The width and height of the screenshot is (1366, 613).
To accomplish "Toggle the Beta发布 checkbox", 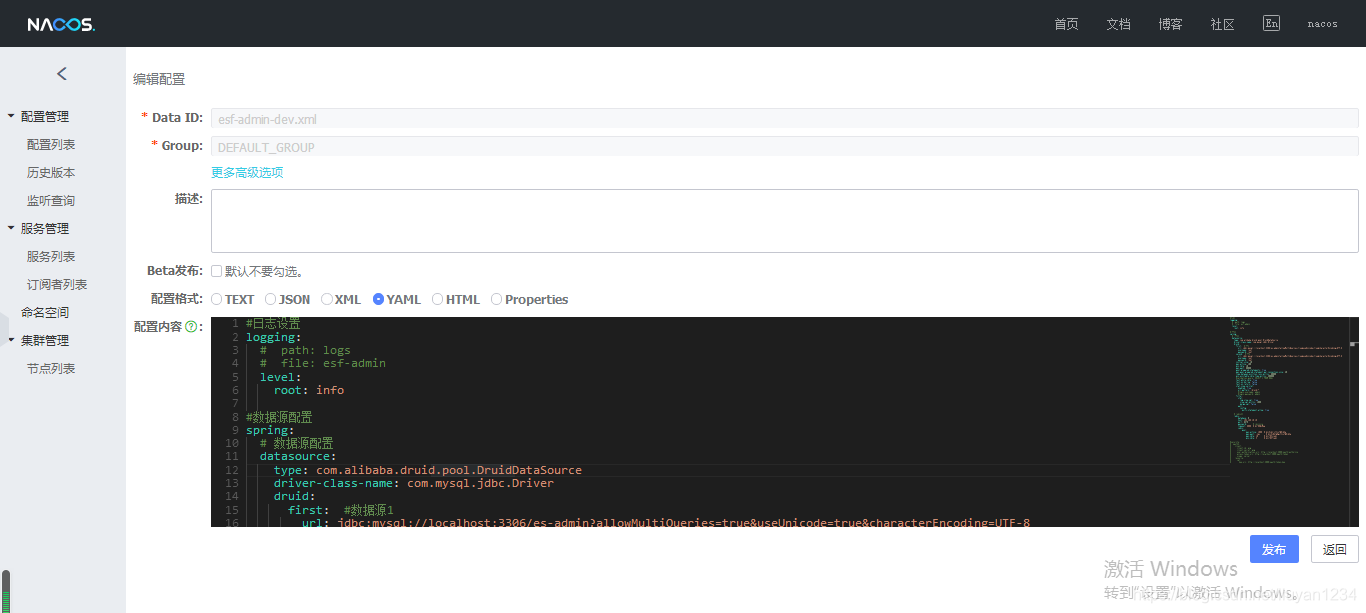I will (x=216, y=271).
